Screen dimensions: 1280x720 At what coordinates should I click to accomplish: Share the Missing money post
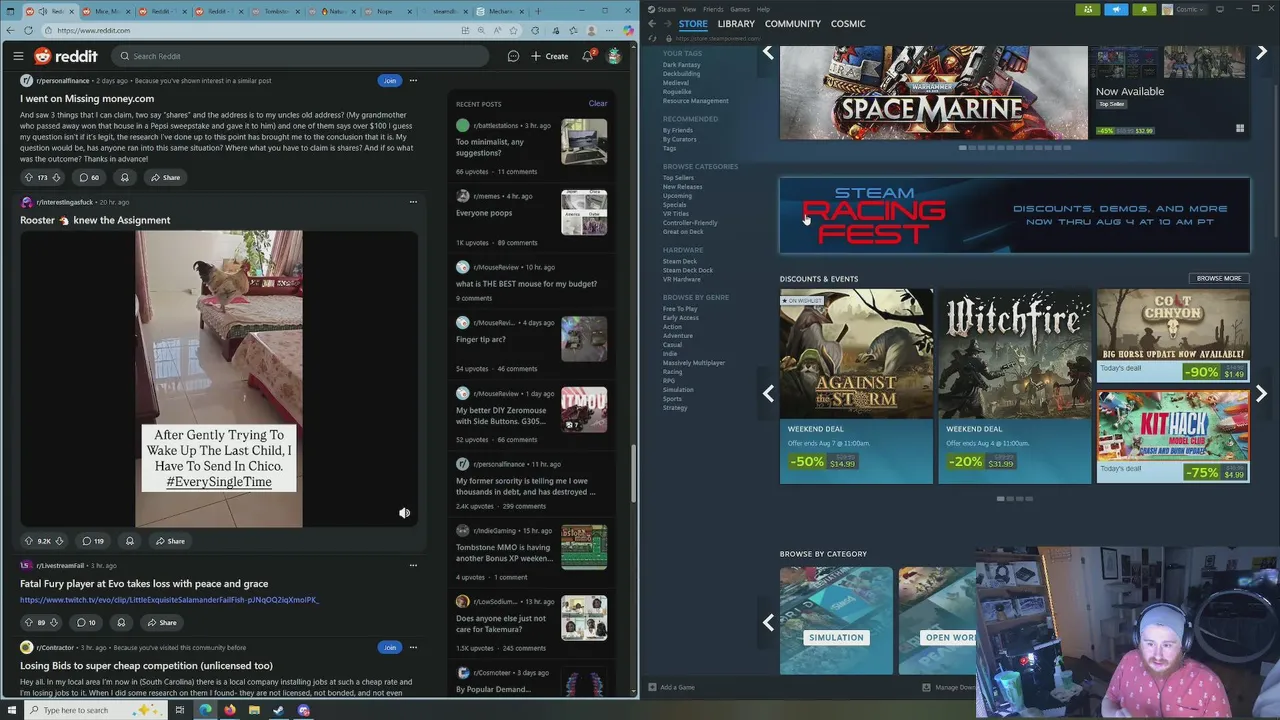point(165,177)
